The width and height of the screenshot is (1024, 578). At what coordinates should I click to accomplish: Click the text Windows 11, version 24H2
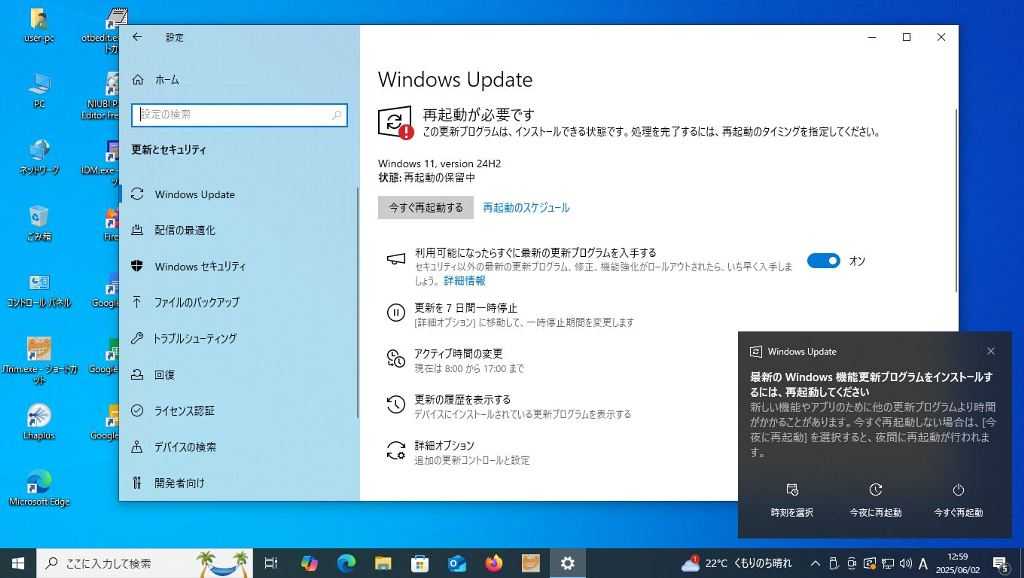tap(440, 163)
